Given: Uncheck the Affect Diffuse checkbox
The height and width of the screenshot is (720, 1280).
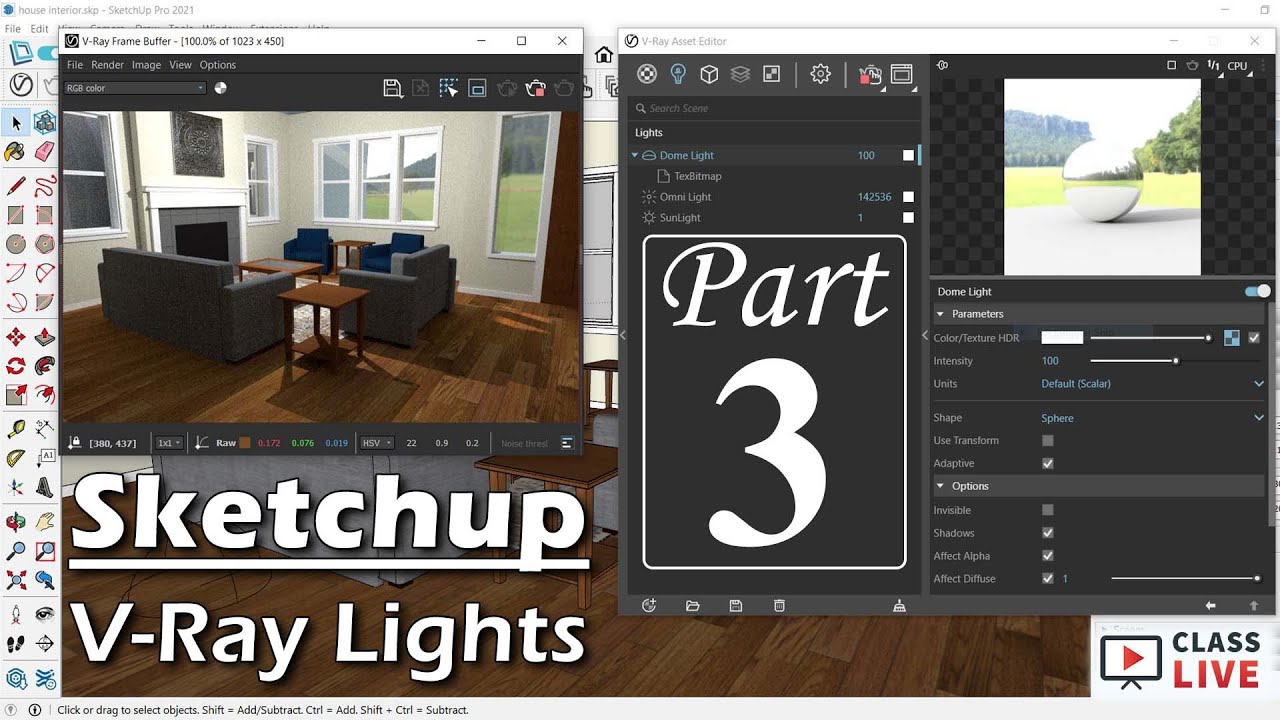Looking at the screenshot, I should tap(1048, 578).
